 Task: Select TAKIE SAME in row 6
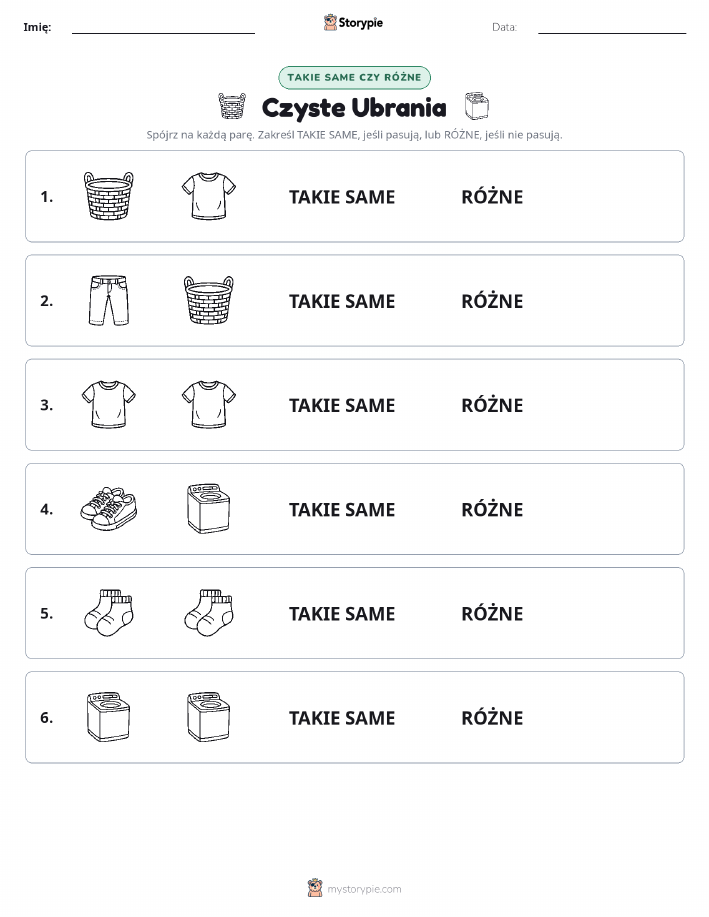(342, 718)
